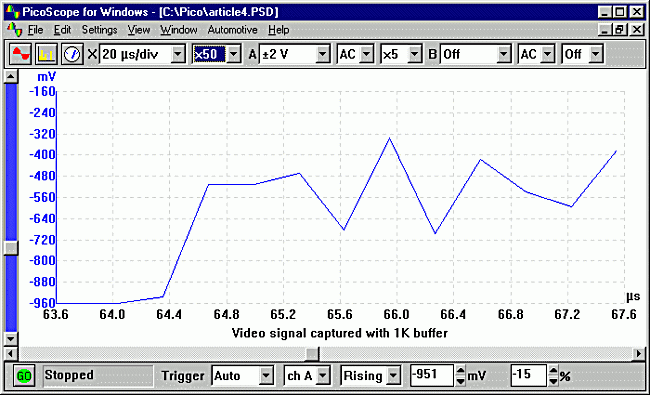
Task: Decrease trigger delay percent with down arrow
Action: click(x=553, y=381)
